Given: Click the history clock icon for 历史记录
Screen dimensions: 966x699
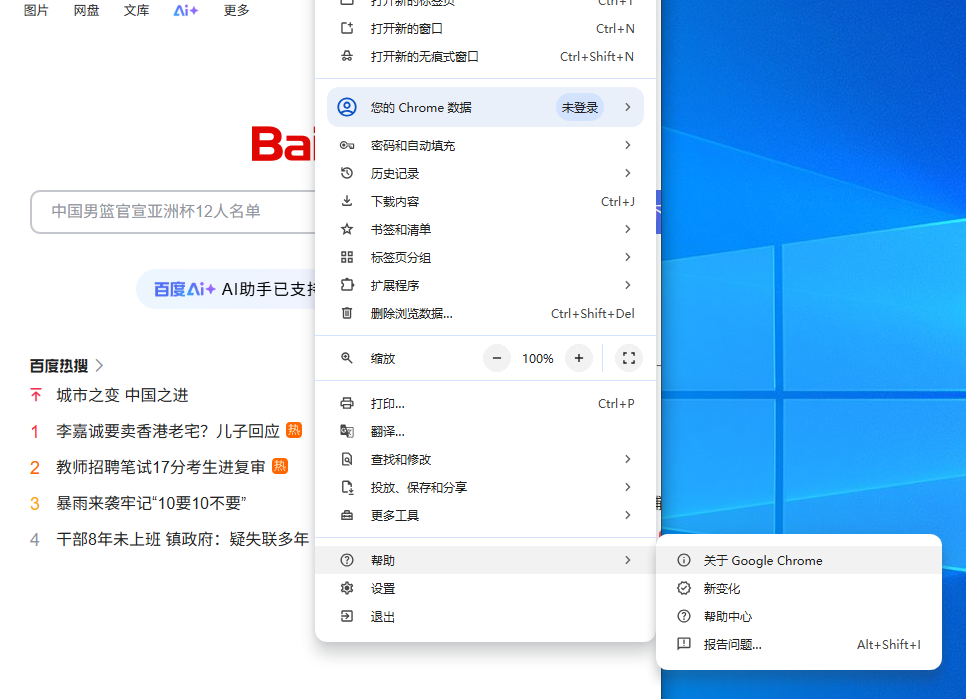Looking at the screenshot, I should coord(347,173).
